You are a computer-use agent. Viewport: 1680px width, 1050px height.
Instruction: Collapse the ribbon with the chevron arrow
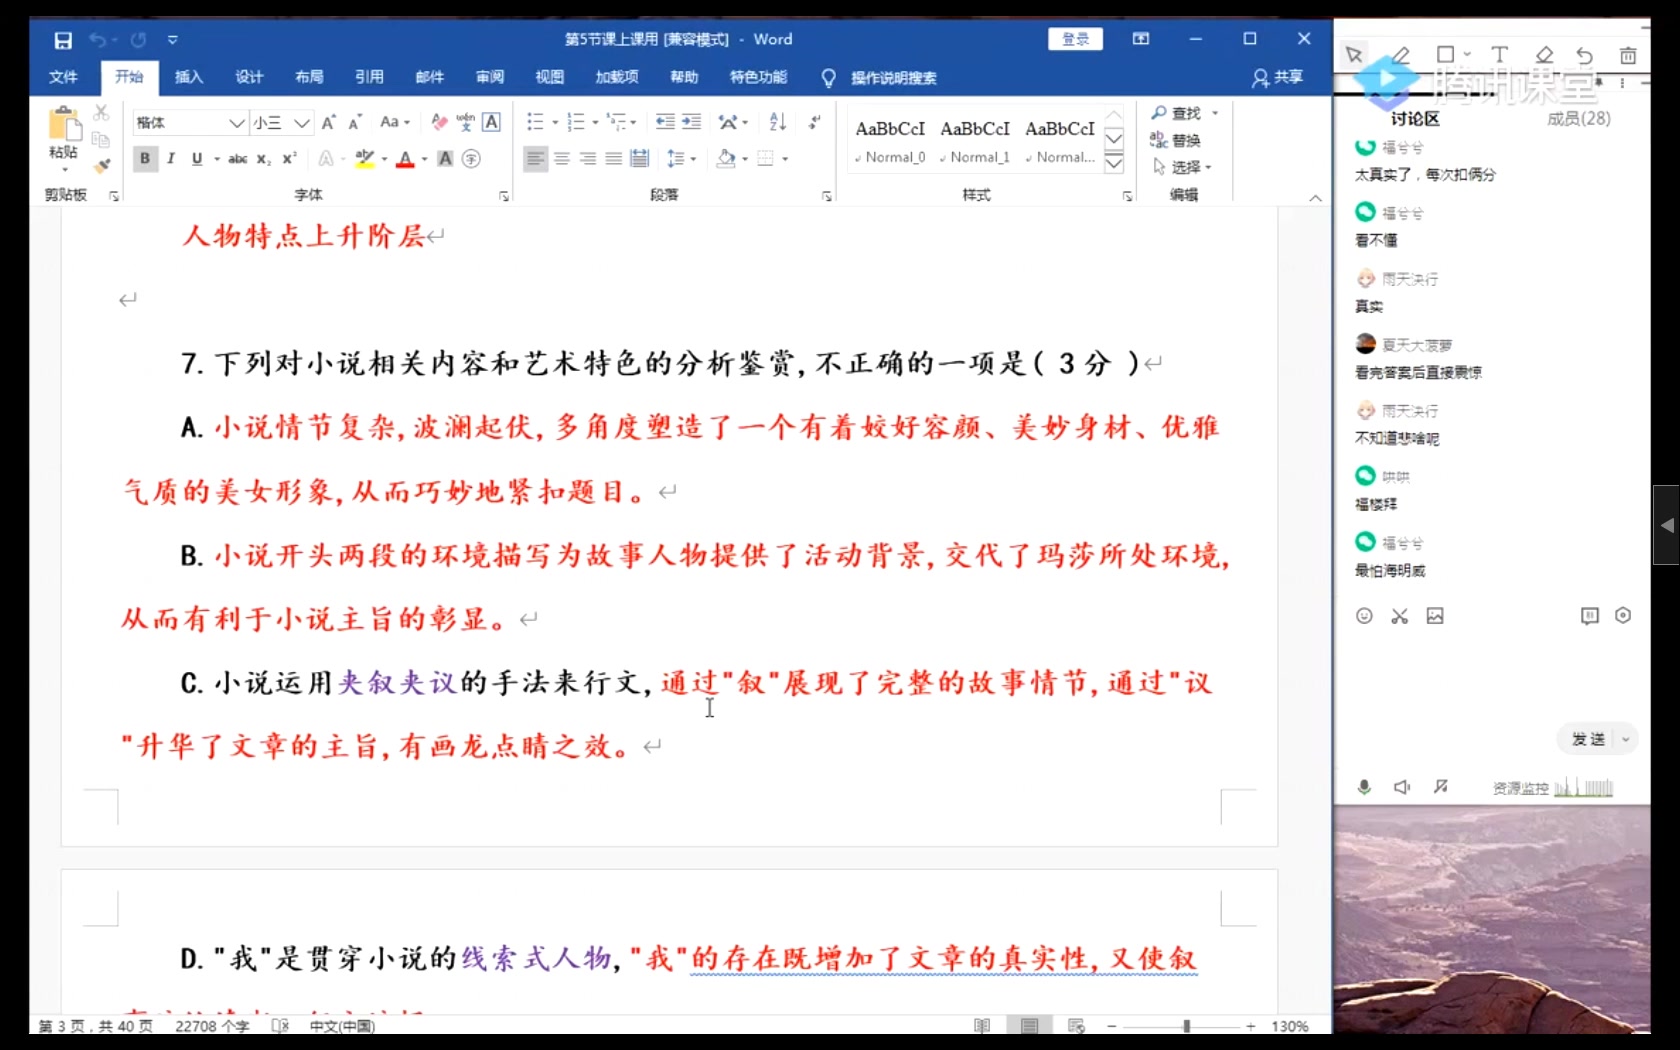point(1315,198)
